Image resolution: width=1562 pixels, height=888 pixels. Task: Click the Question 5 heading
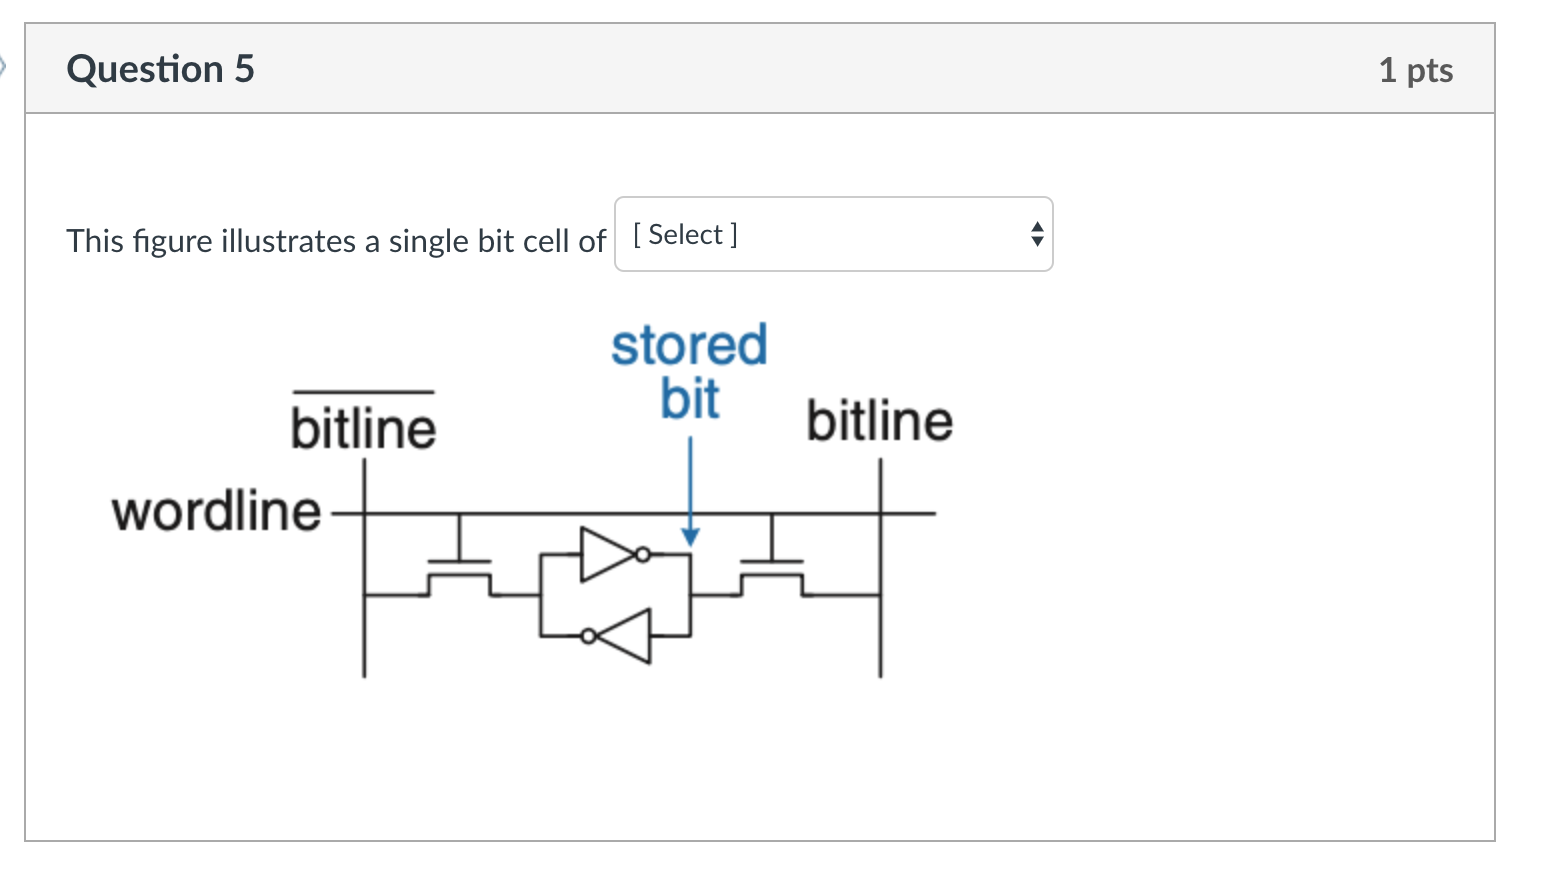(x=160, y=69)
